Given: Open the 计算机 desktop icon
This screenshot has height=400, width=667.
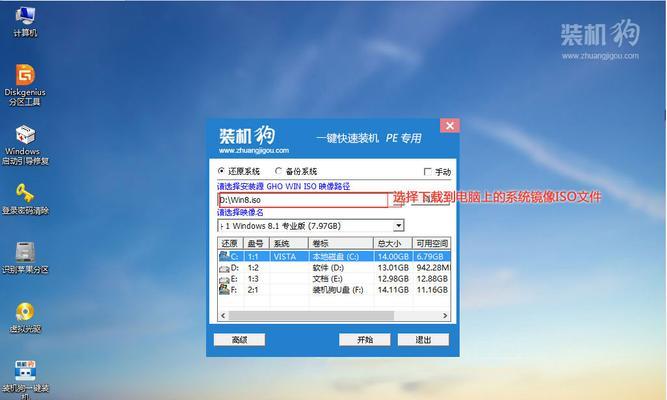Looking at the screenshot, I should 25,22.
